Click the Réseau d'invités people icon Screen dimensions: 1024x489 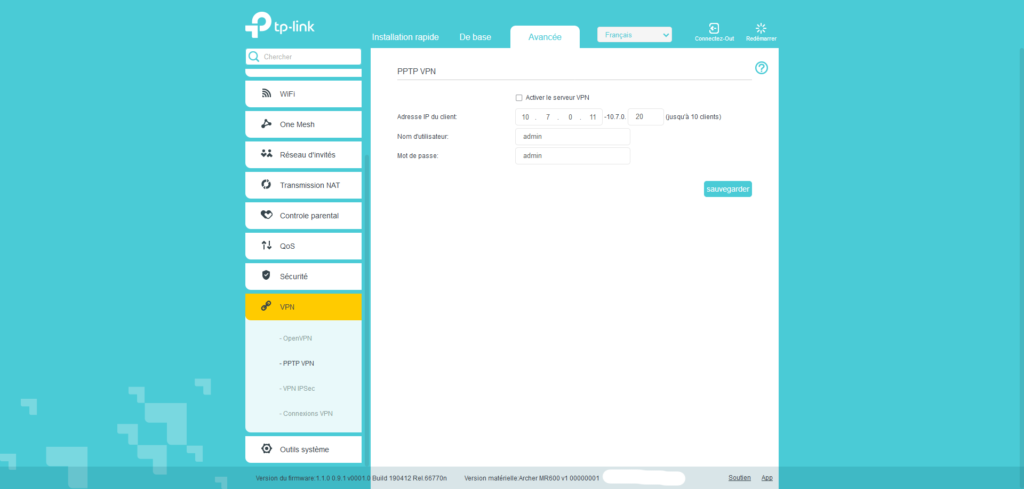click(x=266, y=154)
